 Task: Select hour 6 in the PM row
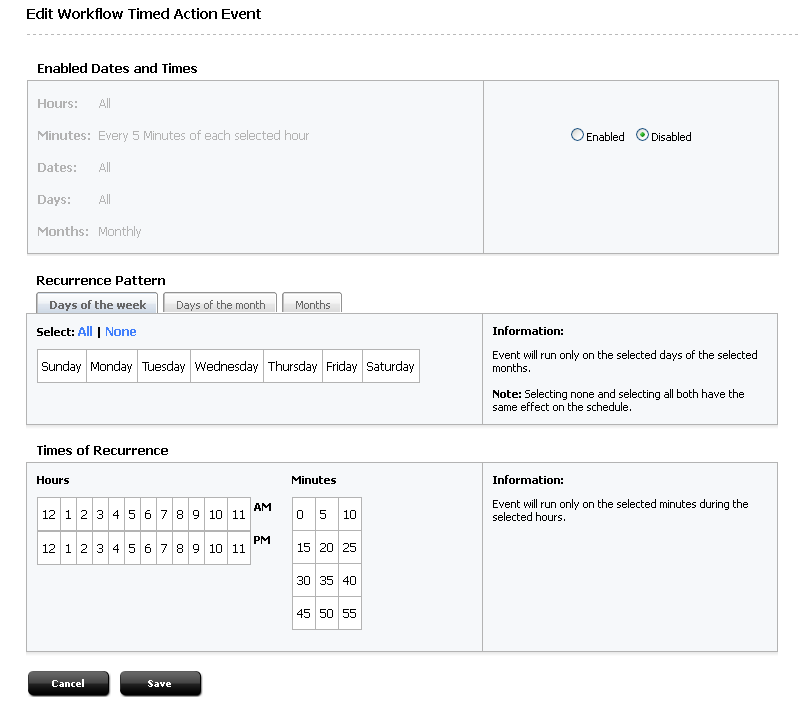[x=148, y=548]
